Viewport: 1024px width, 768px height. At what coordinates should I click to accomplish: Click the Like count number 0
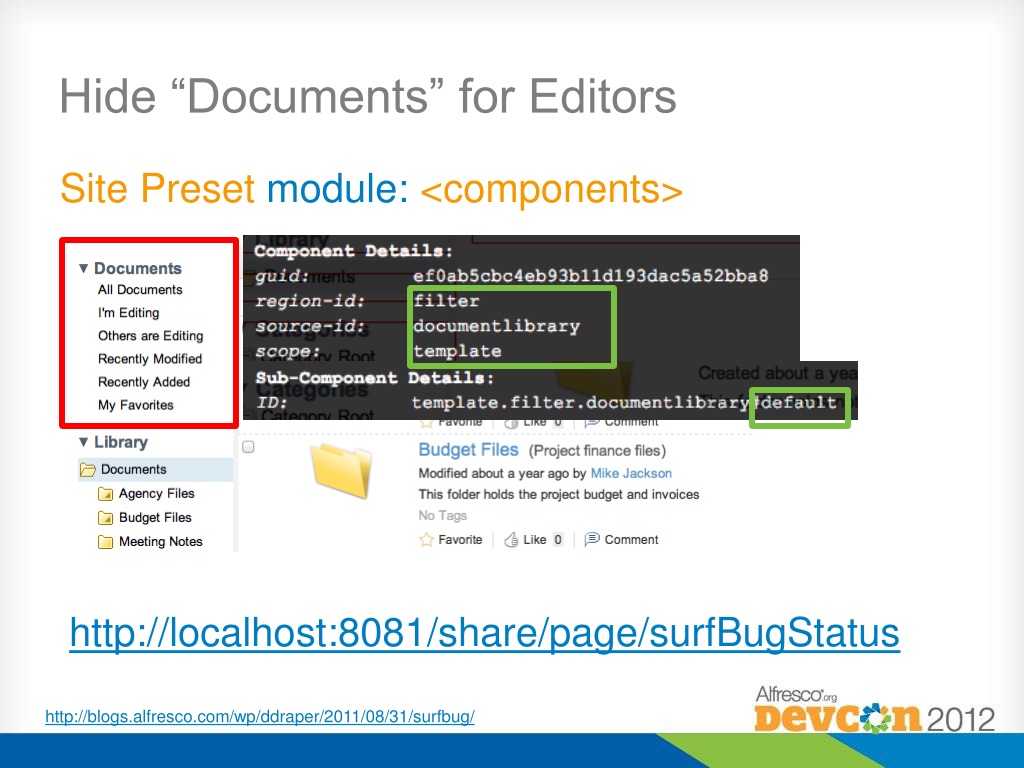pos(558,539)
